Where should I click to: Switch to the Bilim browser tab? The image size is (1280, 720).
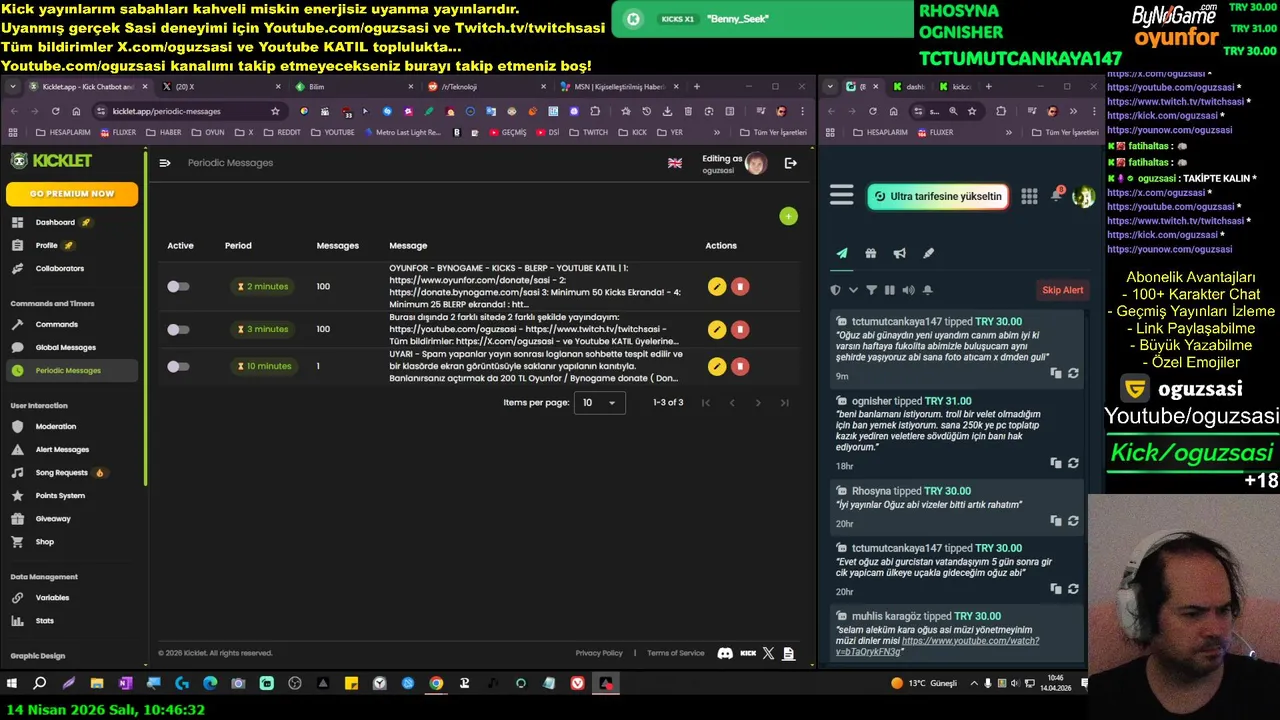(353, 87)
